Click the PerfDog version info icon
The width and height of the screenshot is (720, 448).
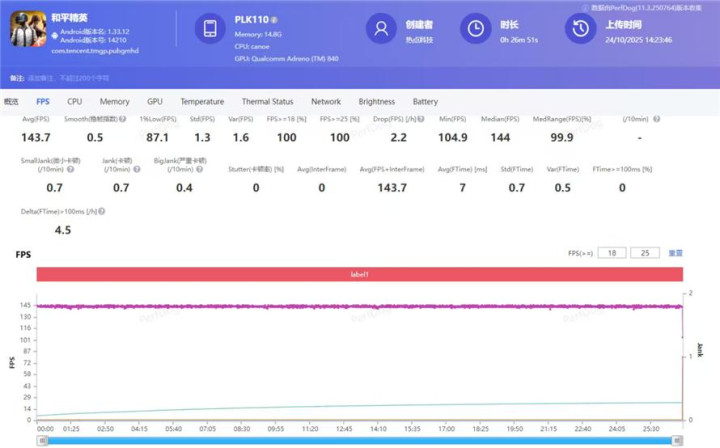pos(585,8)
